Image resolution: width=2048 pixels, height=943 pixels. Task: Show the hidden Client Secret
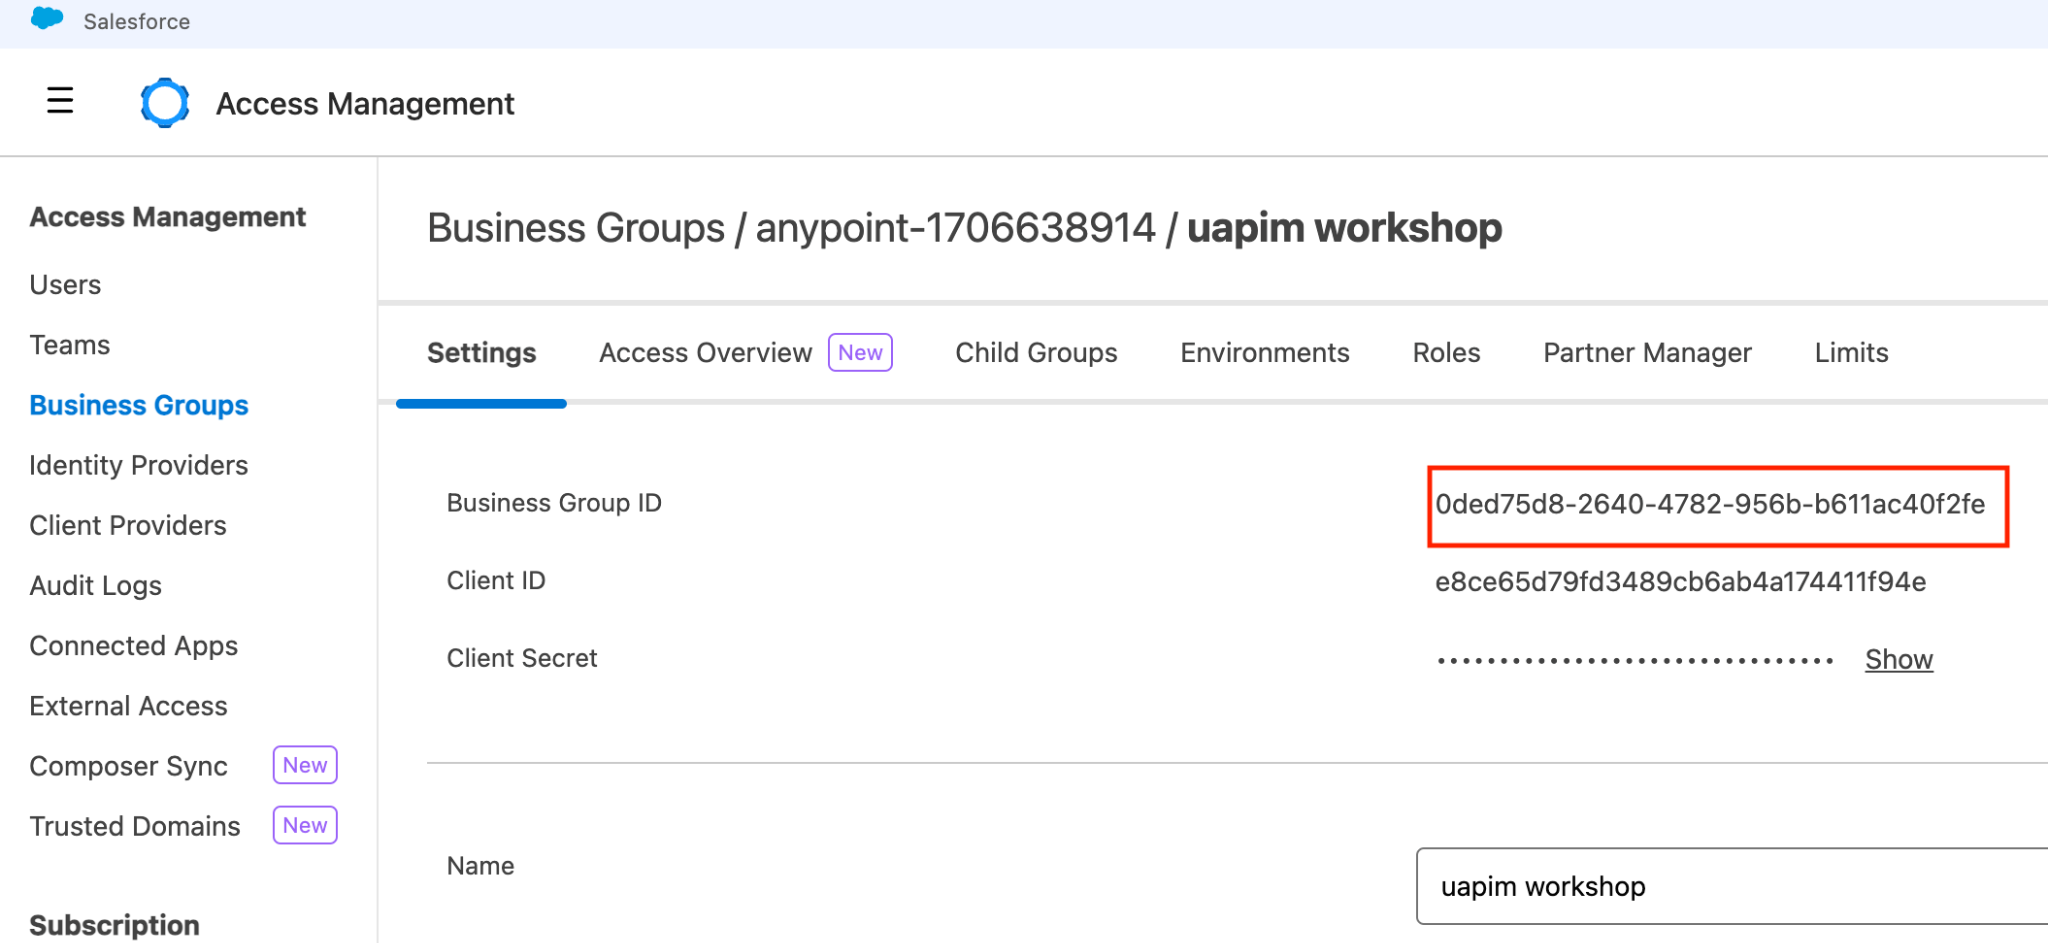coord(1898,660)
